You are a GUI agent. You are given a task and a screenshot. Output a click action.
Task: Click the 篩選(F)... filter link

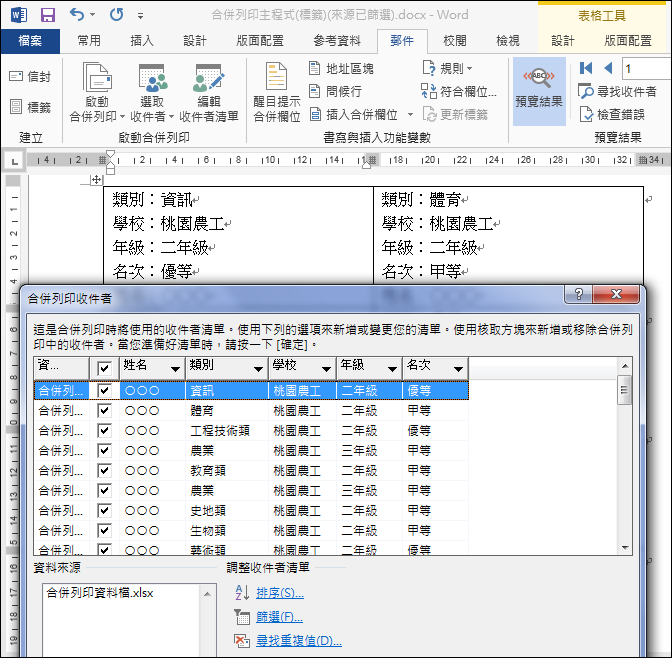coord(279,617)
